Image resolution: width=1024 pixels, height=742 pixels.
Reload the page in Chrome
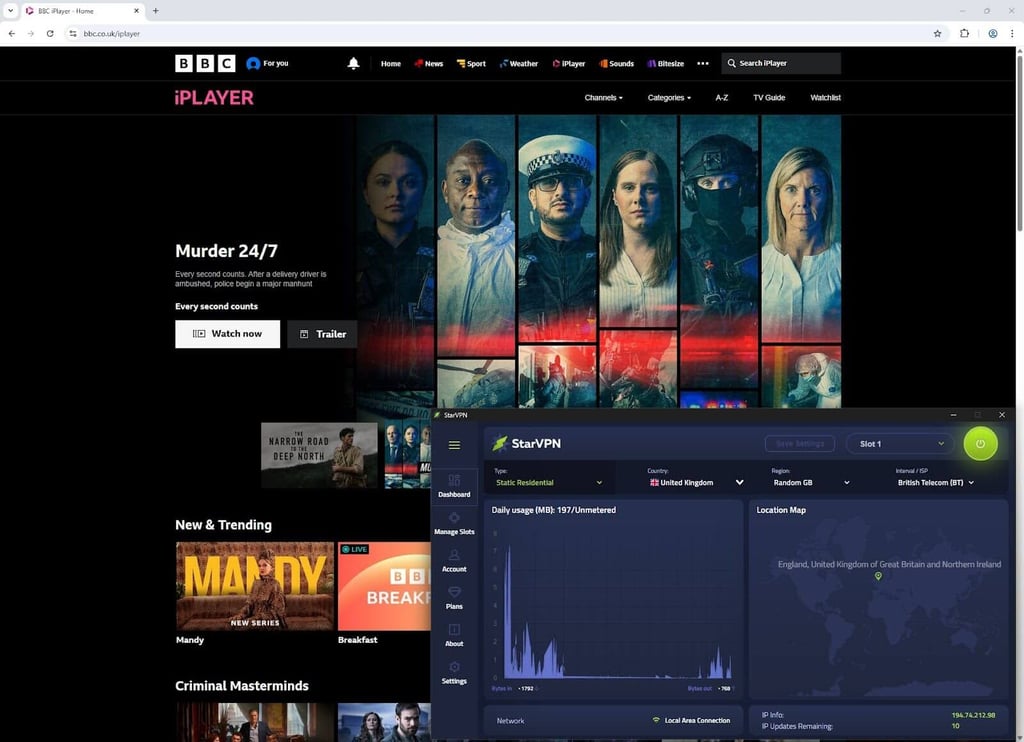tap(50, 33)
